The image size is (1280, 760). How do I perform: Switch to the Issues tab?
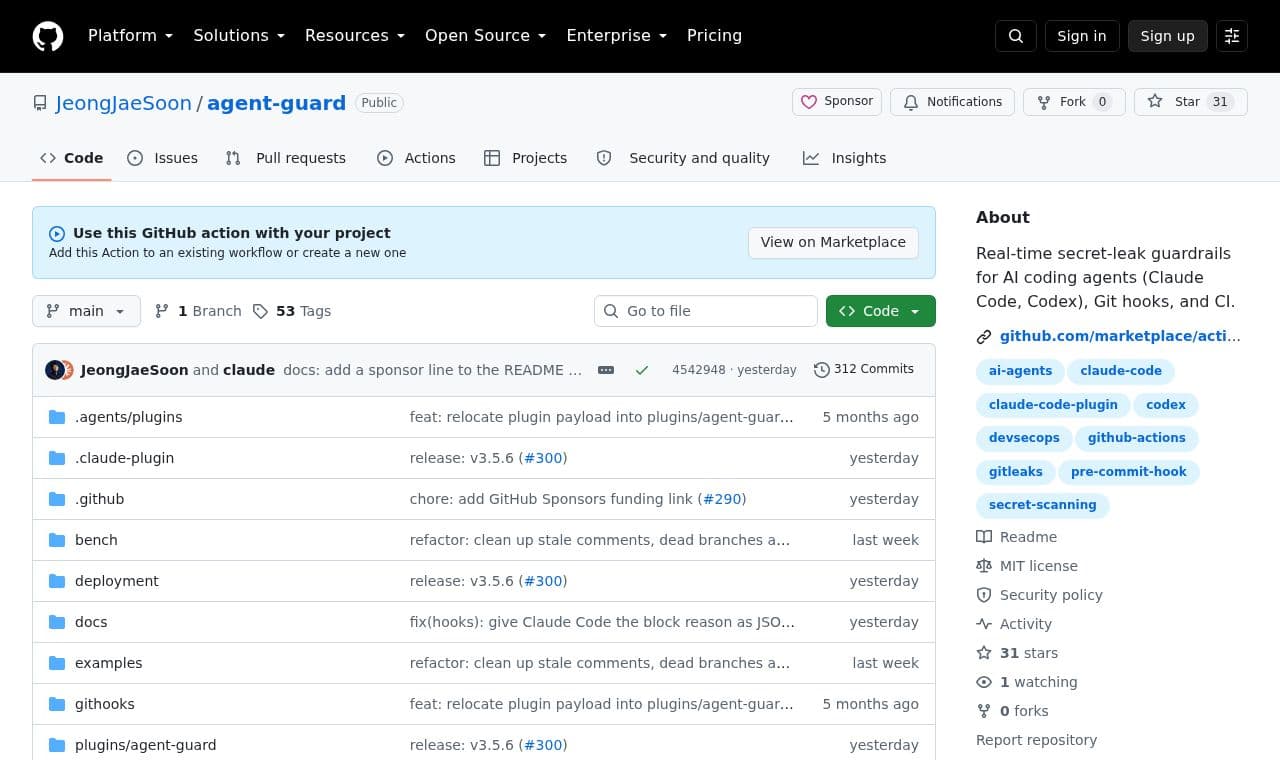[x=163, y=158]
